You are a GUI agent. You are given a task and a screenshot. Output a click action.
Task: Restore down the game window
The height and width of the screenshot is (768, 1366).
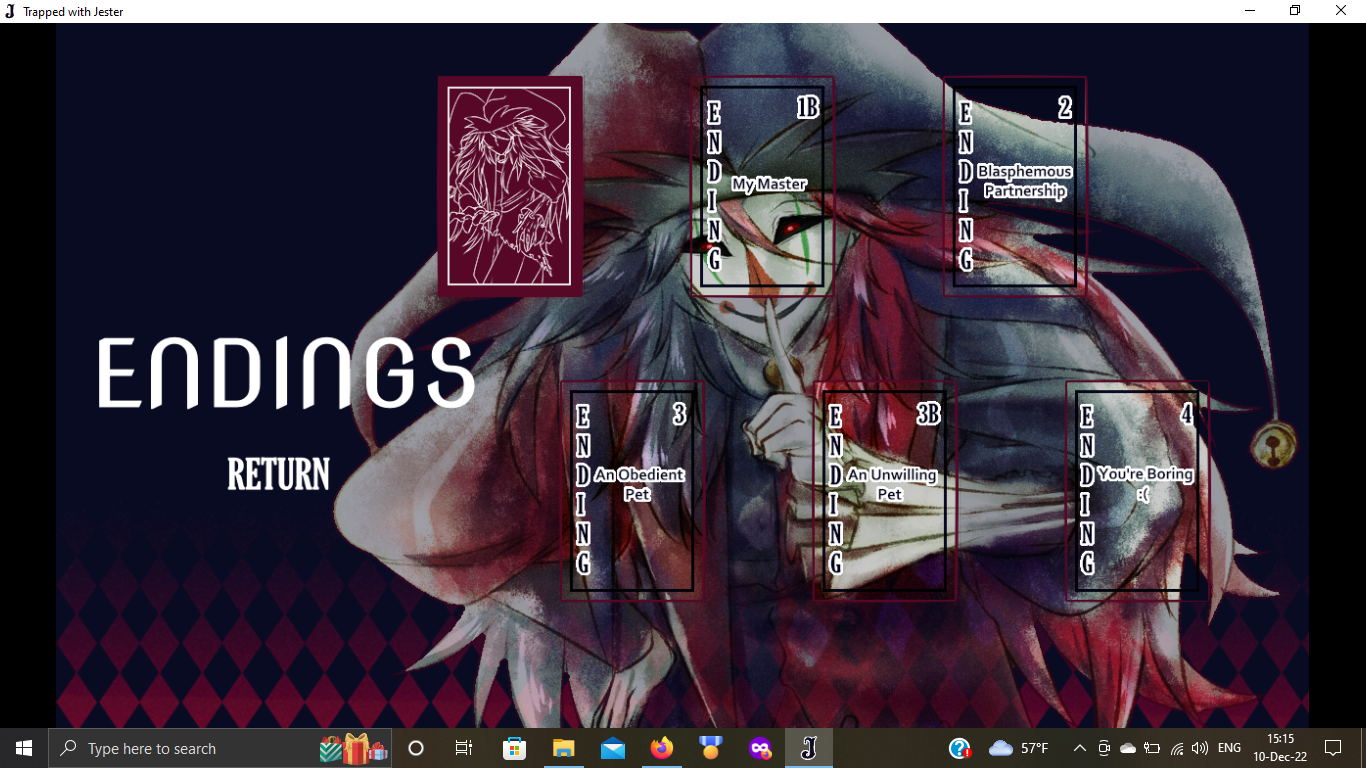tap(1295, 11)
